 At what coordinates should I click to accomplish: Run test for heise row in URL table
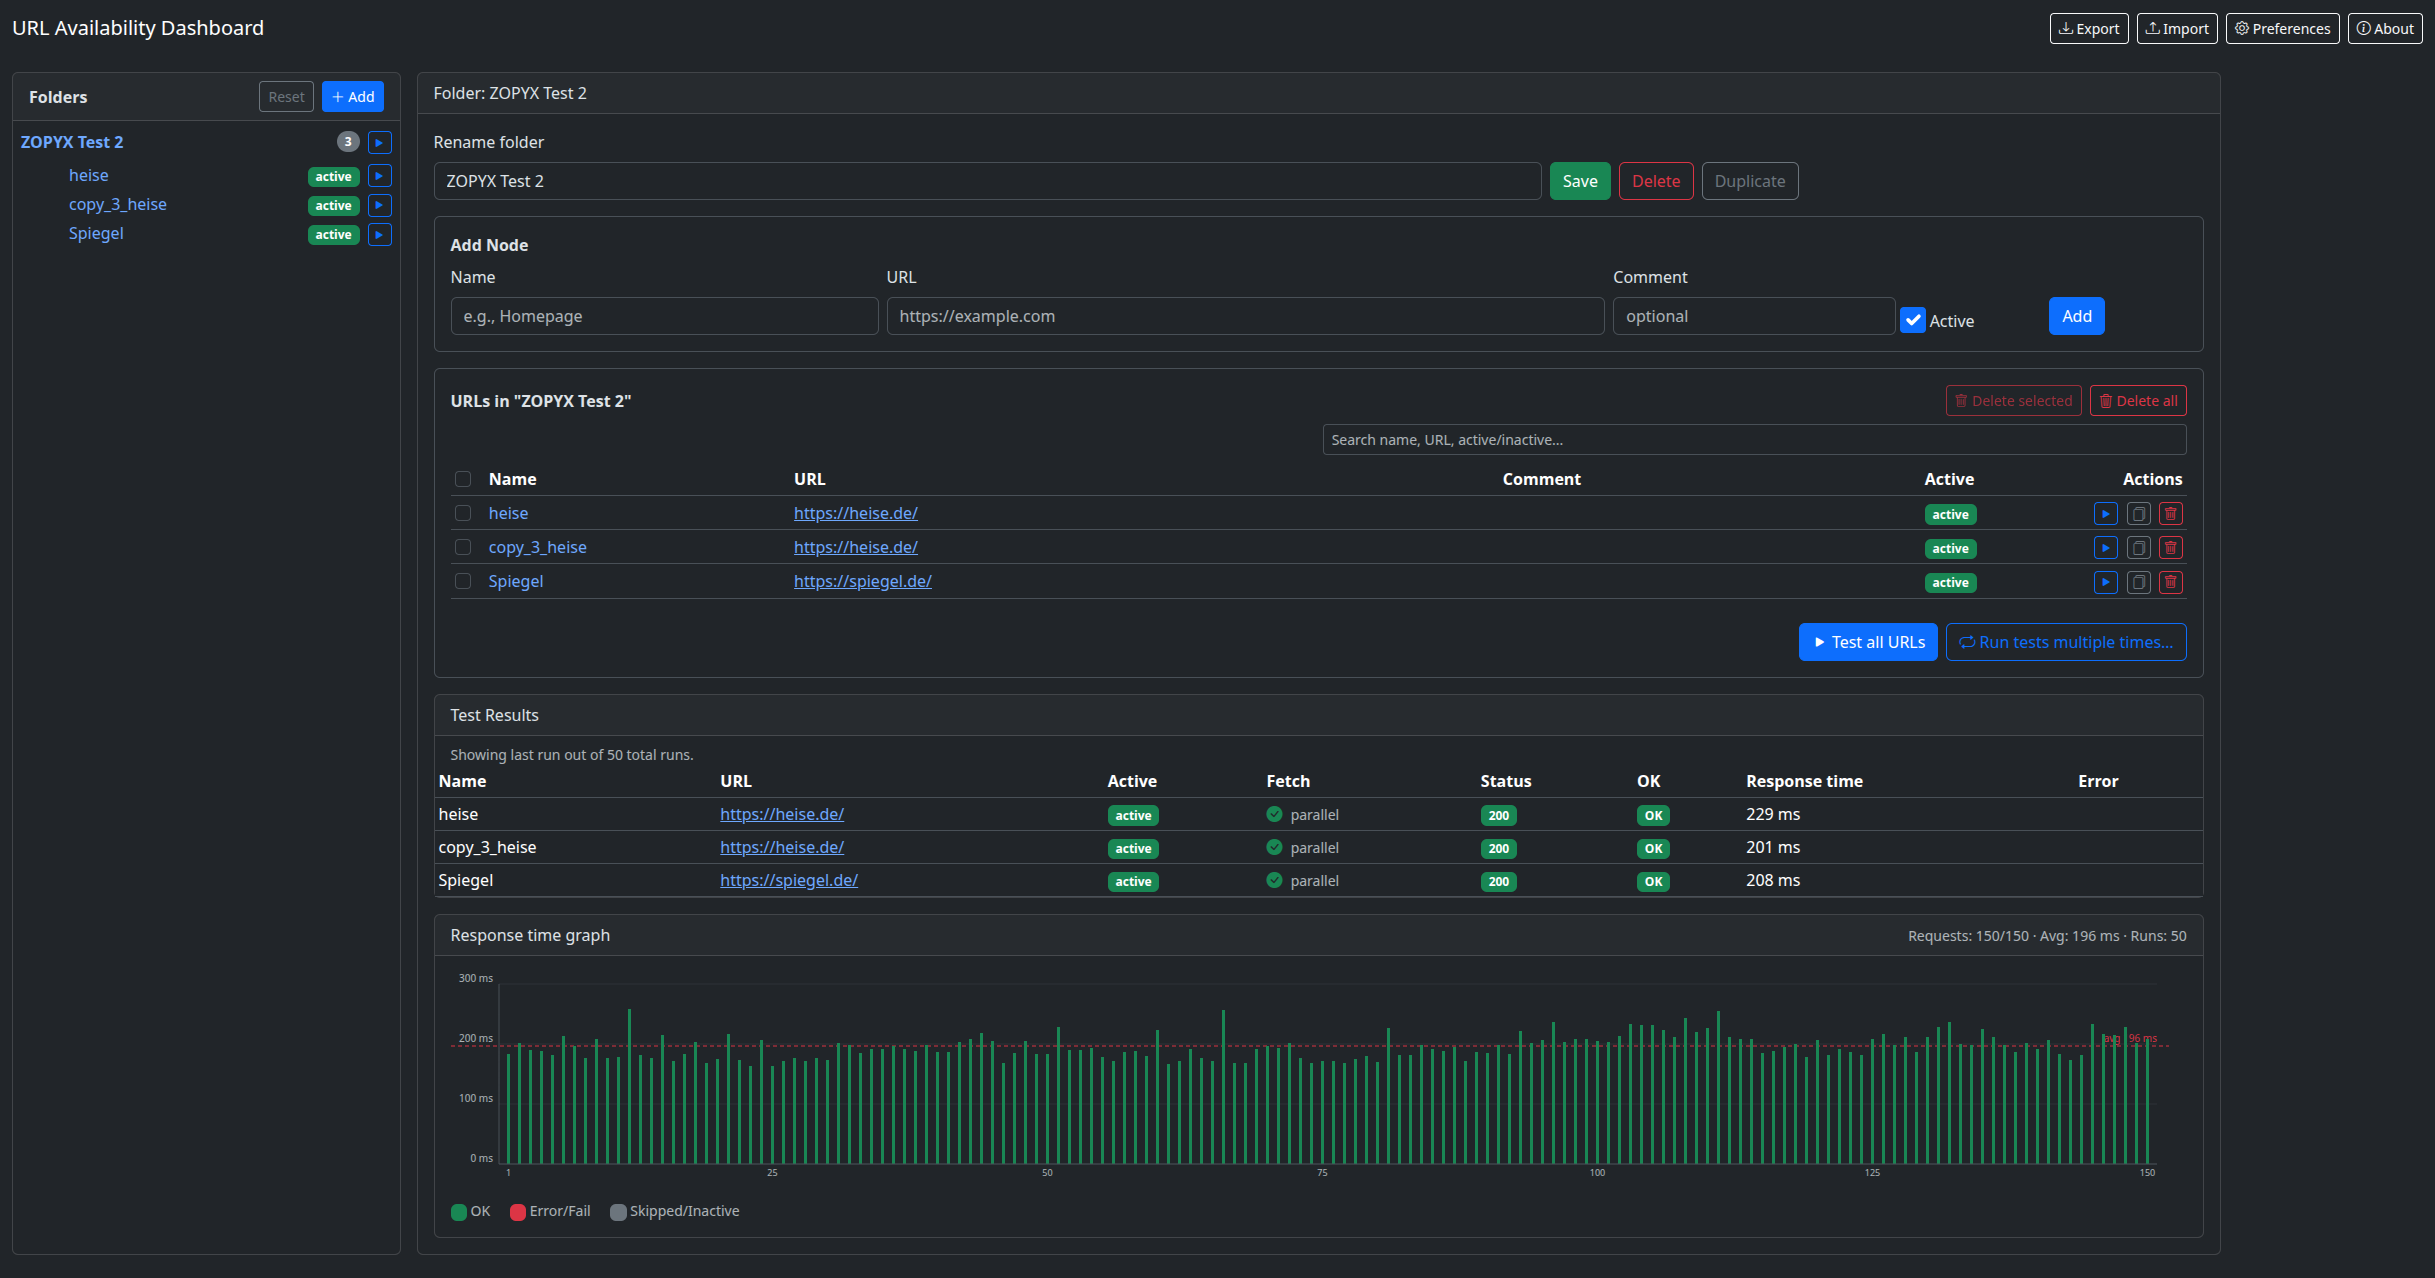(x=2105, y=514)
